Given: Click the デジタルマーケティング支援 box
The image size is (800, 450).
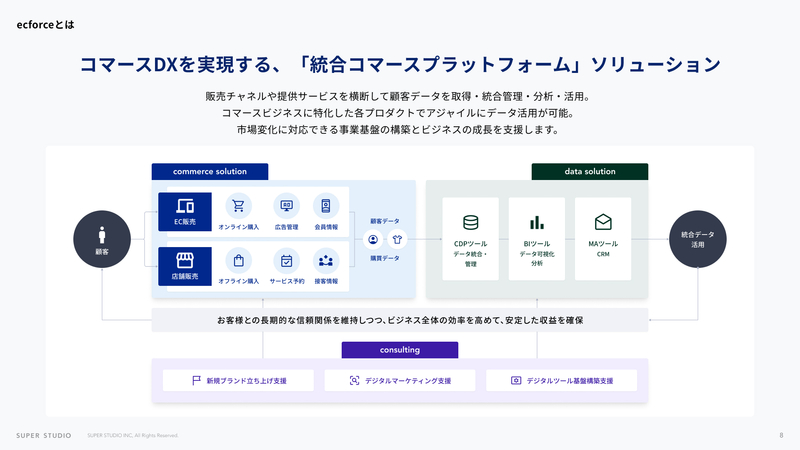Looking at the screenshot, I should (400, 381).
